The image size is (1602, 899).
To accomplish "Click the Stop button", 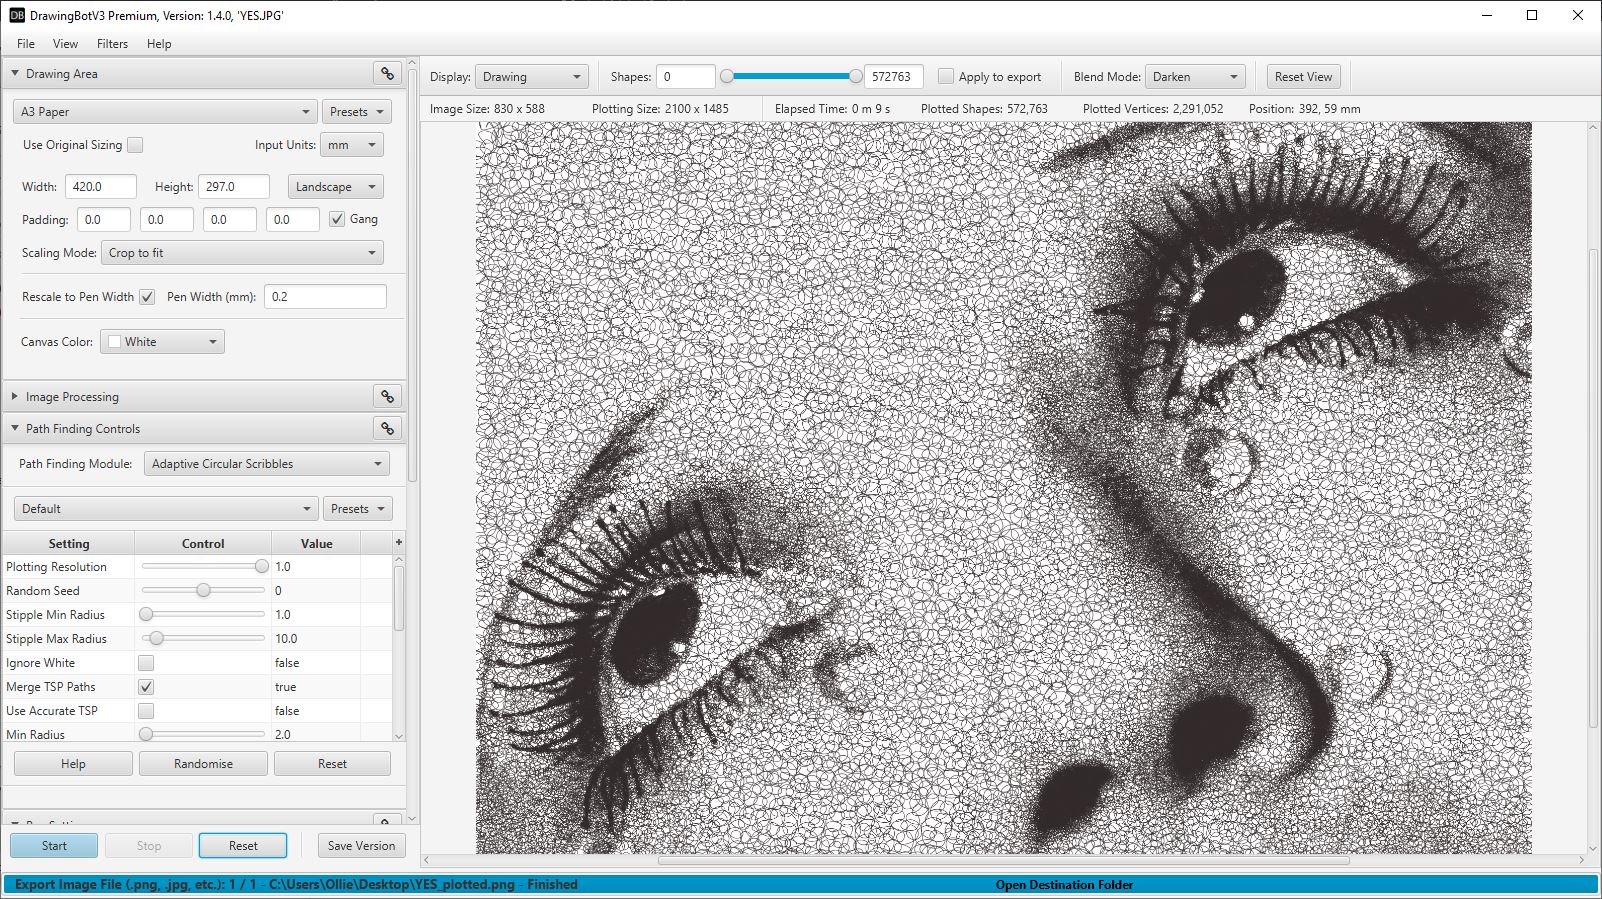I will tap(149, 846).
